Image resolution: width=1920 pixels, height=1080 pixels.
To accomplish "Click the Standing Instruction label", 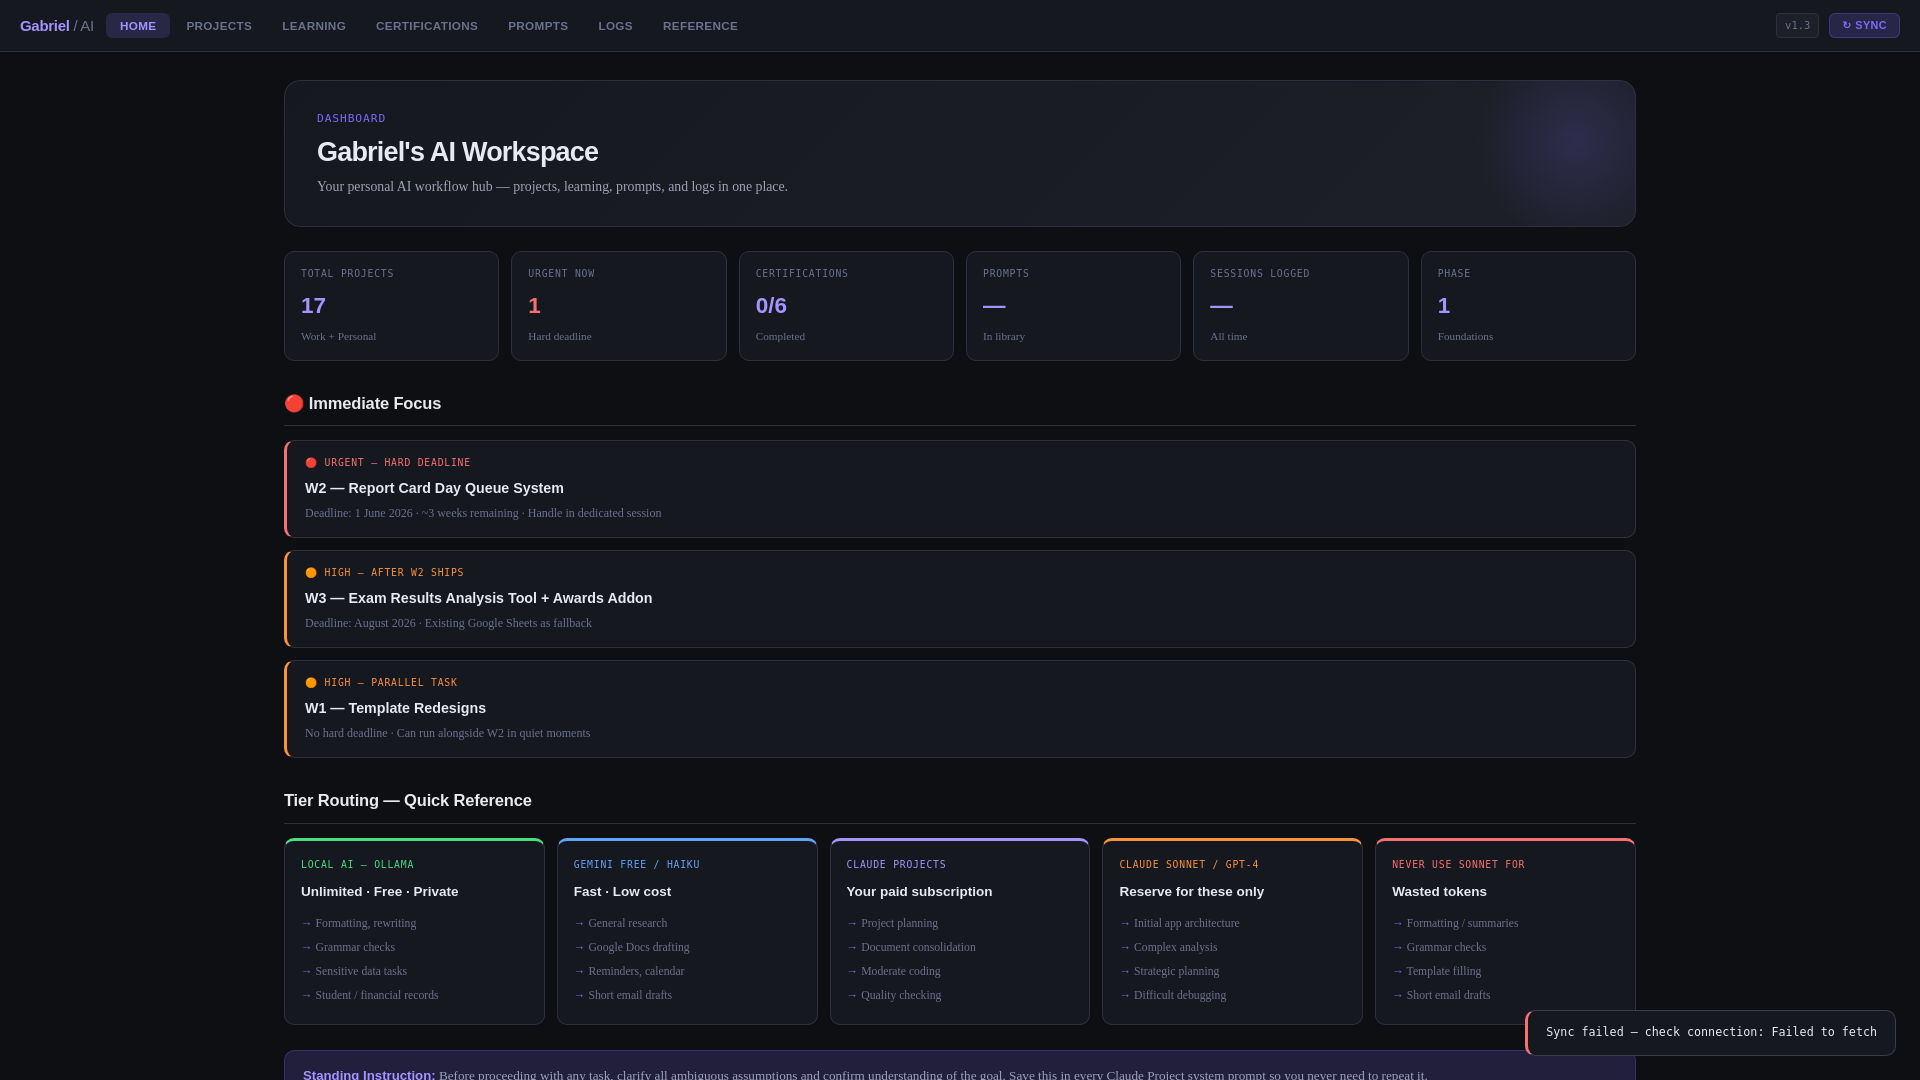I will 369,1075.
